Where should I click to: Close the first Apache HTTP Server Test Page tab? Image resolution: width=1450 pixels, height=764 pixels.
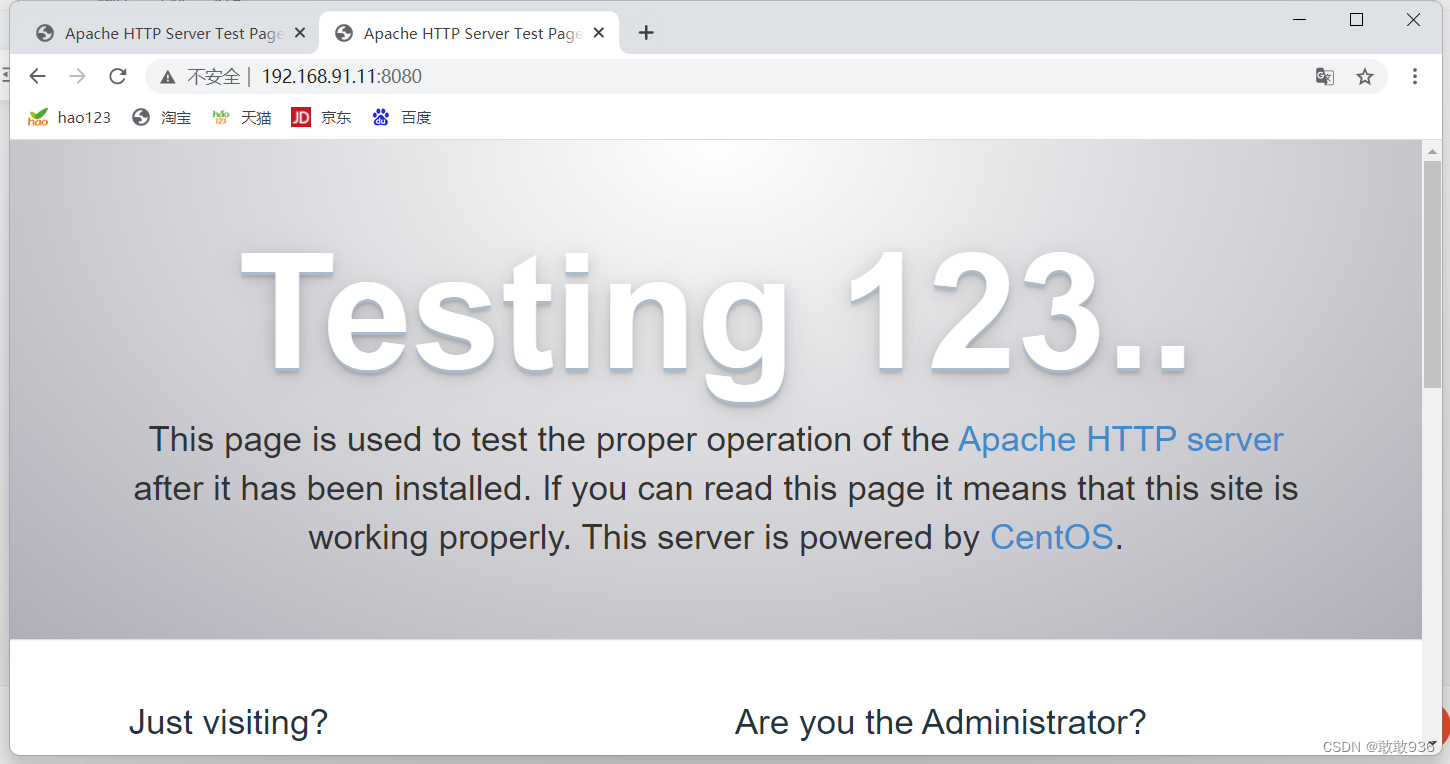300,33
